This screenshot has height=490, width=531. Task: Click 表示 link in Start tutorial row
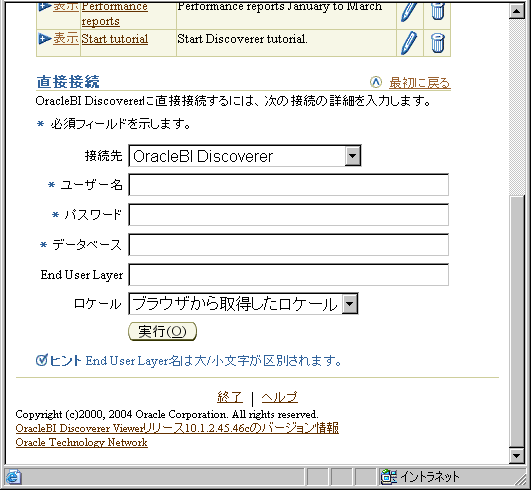point(66,39)
